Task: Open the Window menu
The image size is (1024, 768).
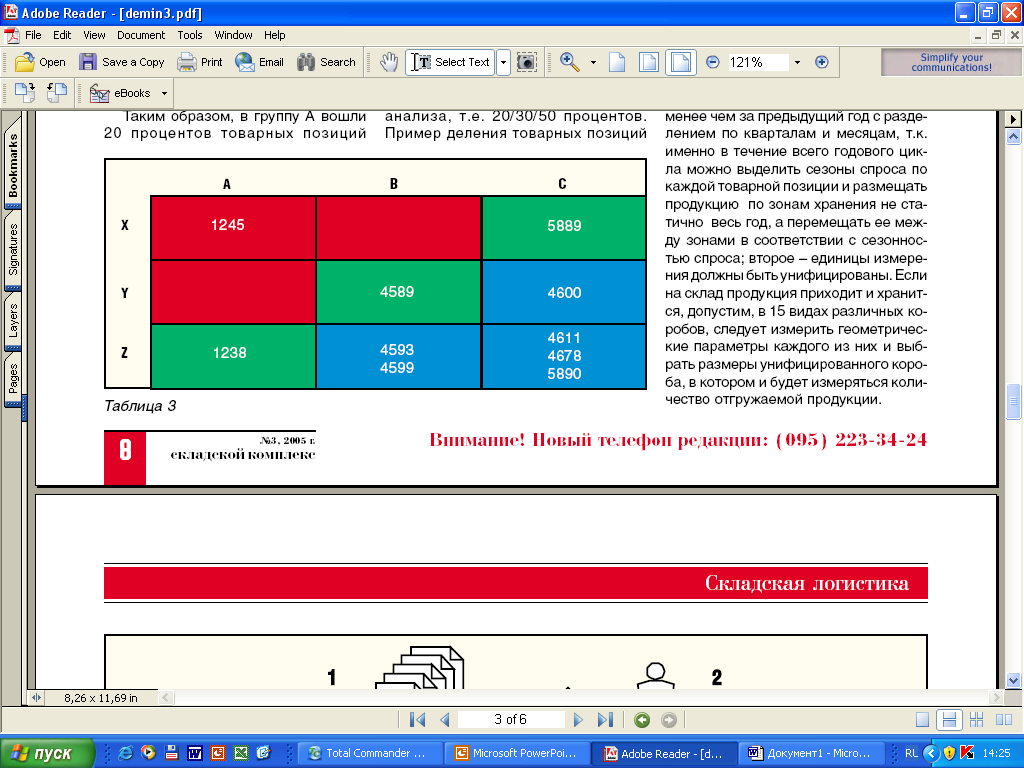Action: click(x=233, y=35)
